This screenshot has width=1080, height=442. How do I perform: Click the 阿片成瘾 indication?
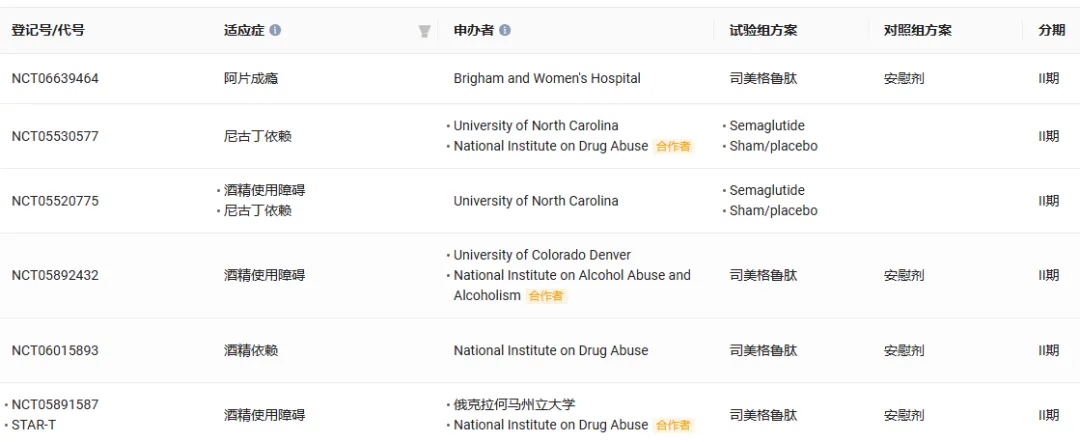(x=251, y=79)
